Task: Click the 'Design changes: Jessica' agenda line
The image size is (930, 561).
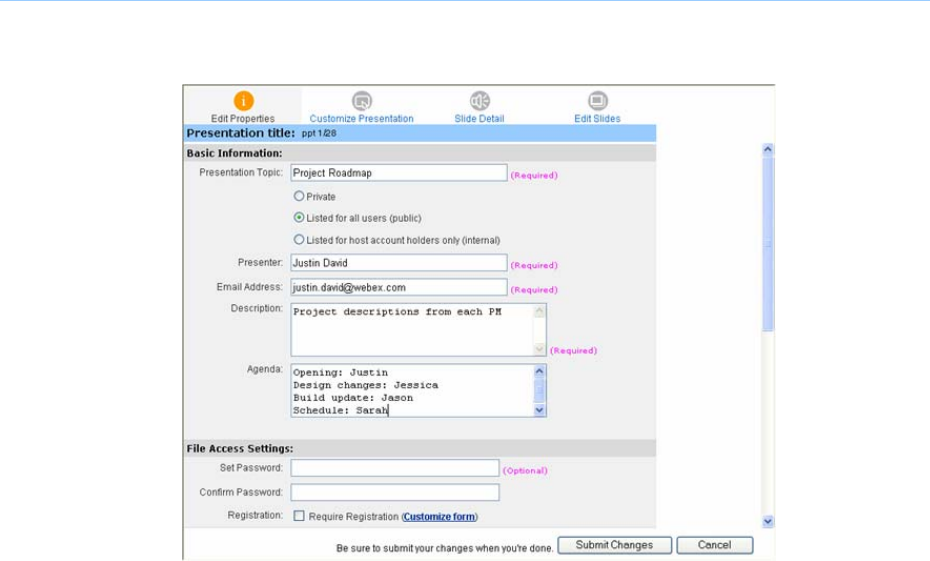Action: [365, 385]
